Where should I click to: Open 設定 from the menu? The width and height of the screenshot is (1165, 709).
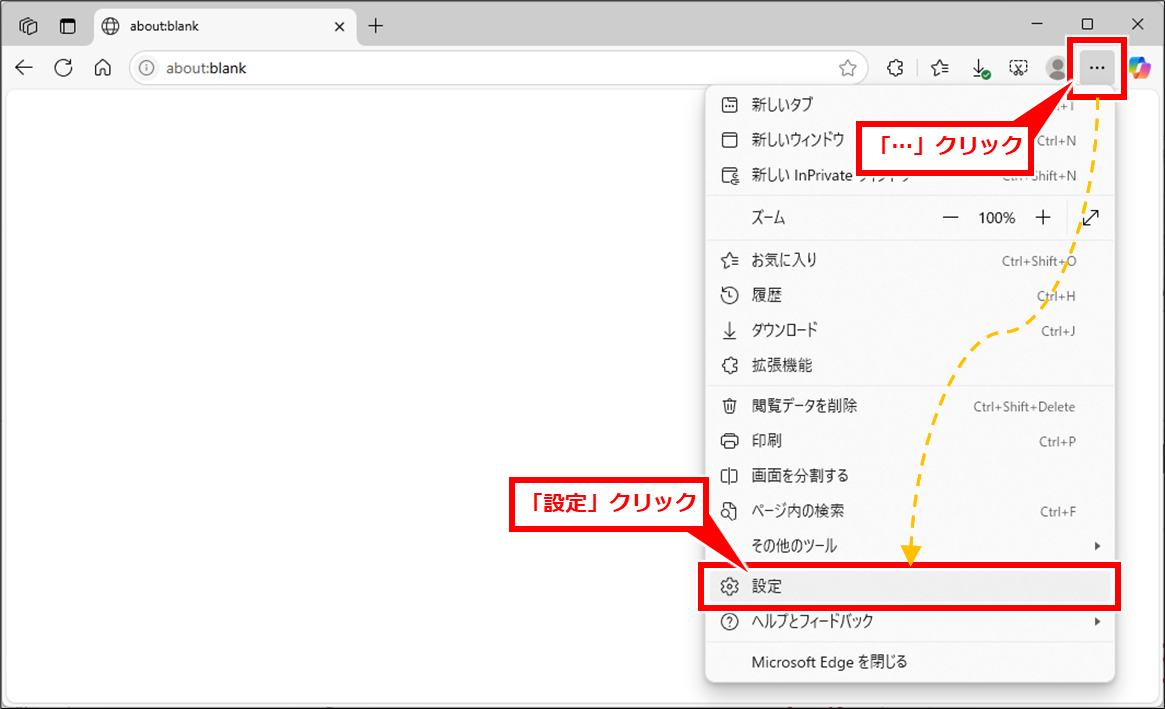(x=909, y=586)
